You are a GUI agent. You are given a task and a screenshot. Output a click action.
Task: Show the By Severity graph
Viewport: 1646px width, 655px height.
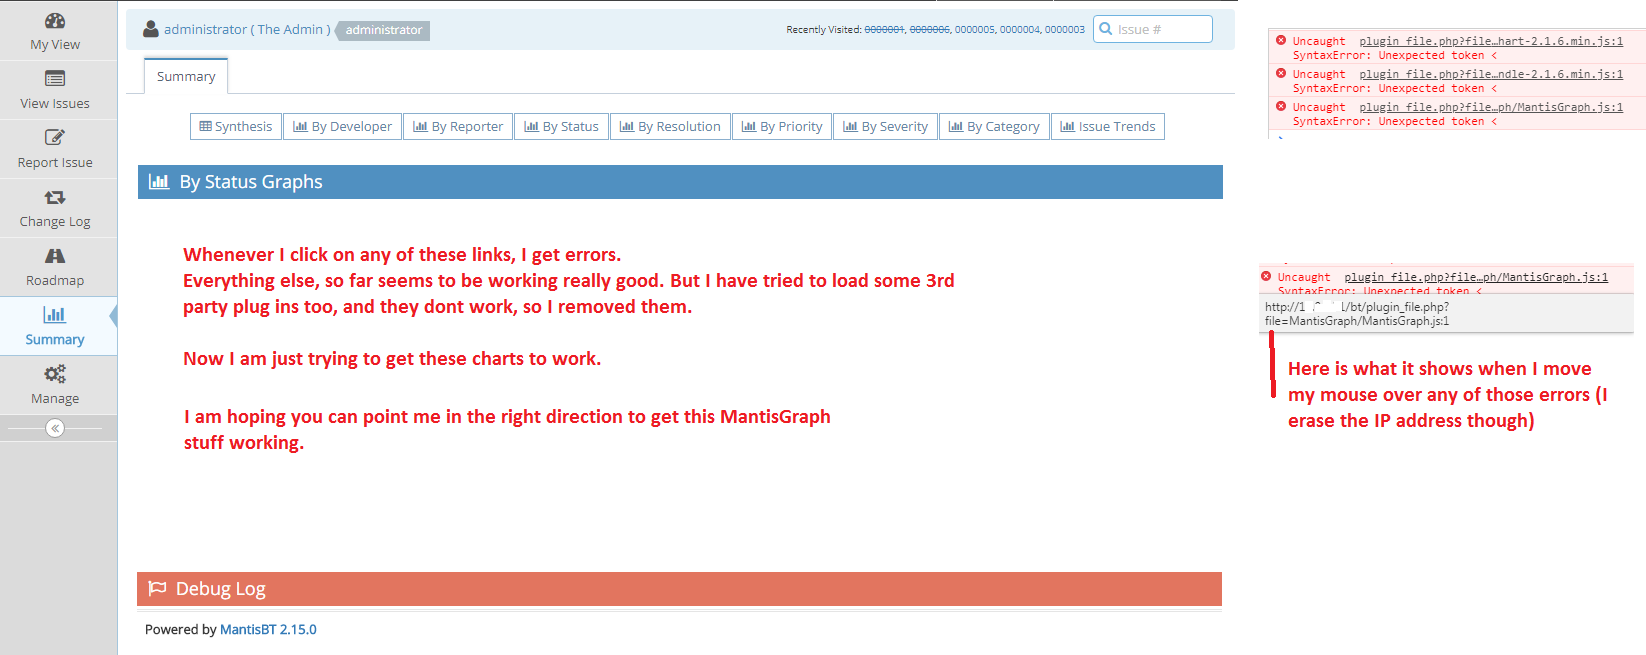[x=885, y=126]
